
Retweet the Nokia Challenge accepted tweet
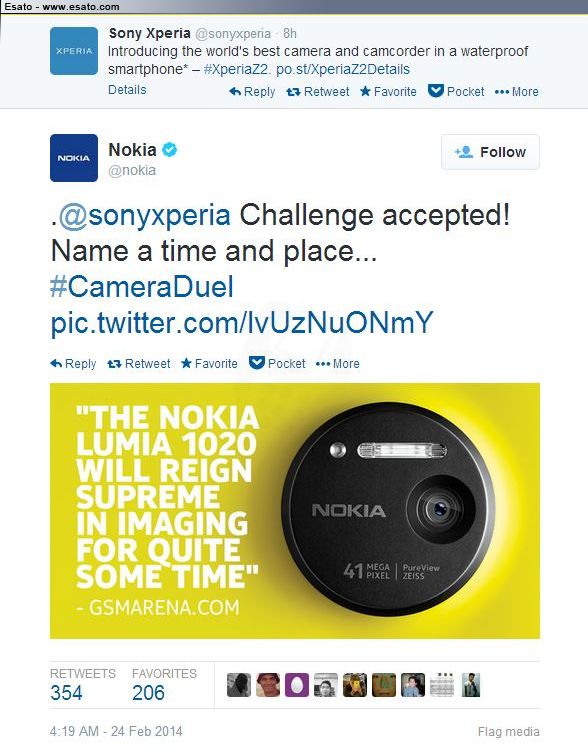[139, 364]
